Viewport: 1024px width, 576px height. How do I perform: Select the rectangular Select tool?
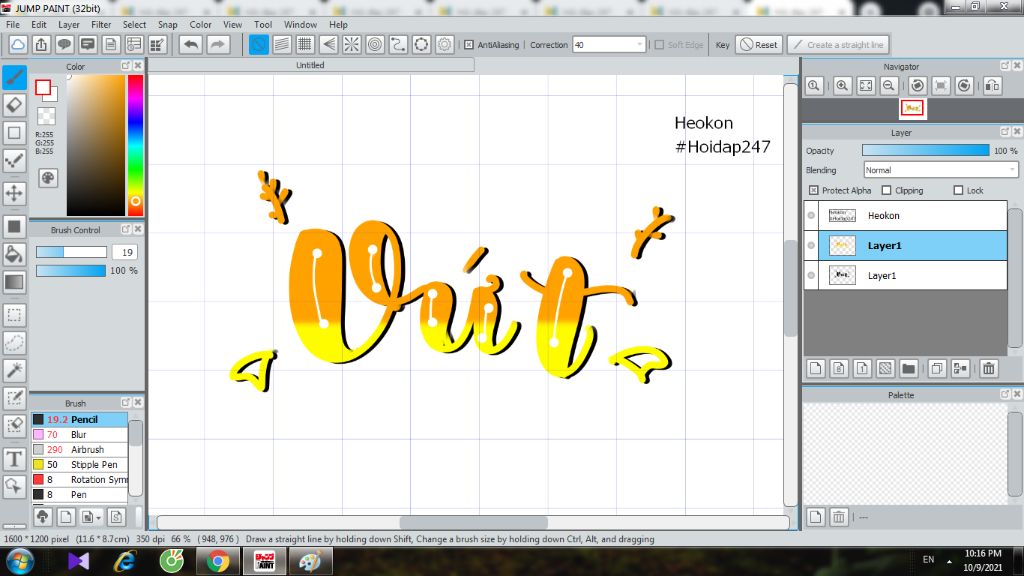coord(14,315)
